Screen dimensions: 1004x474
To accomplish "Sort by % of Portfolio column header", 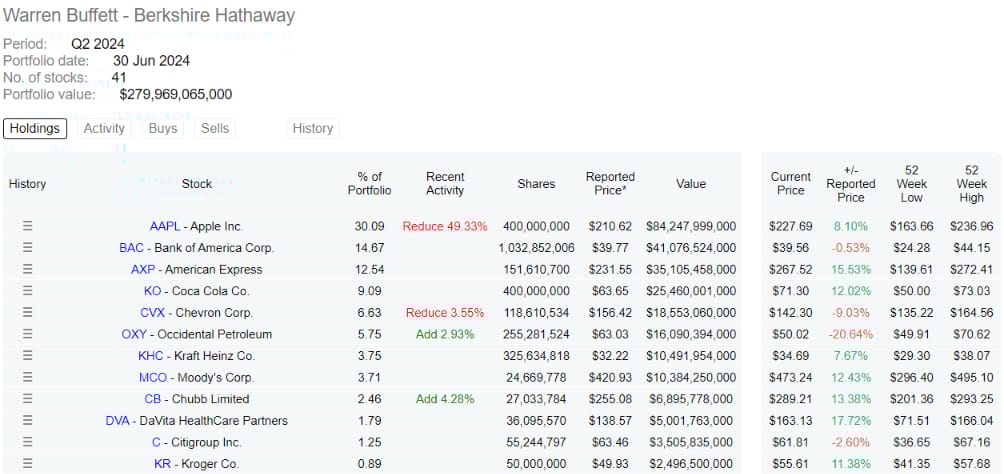I will tap(369, 184).
